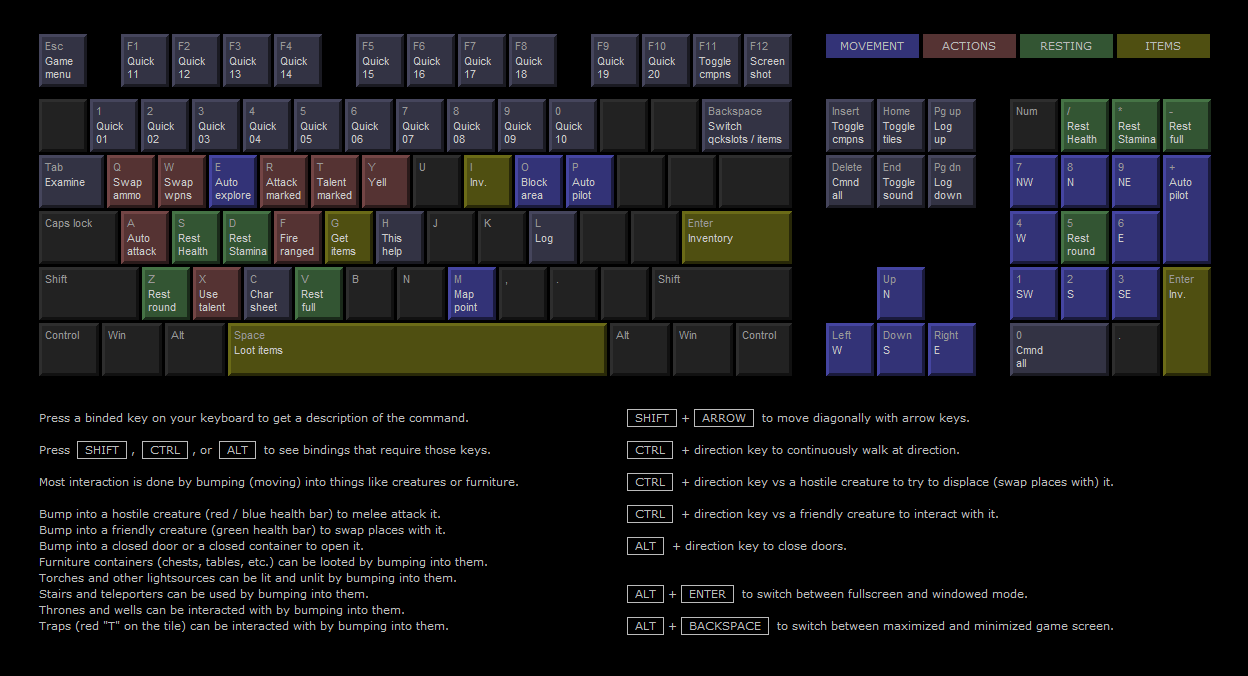The image size is (1248, 676).
Task: Click the H This help key
Action: pyautogui.click(x=398, y=238)
